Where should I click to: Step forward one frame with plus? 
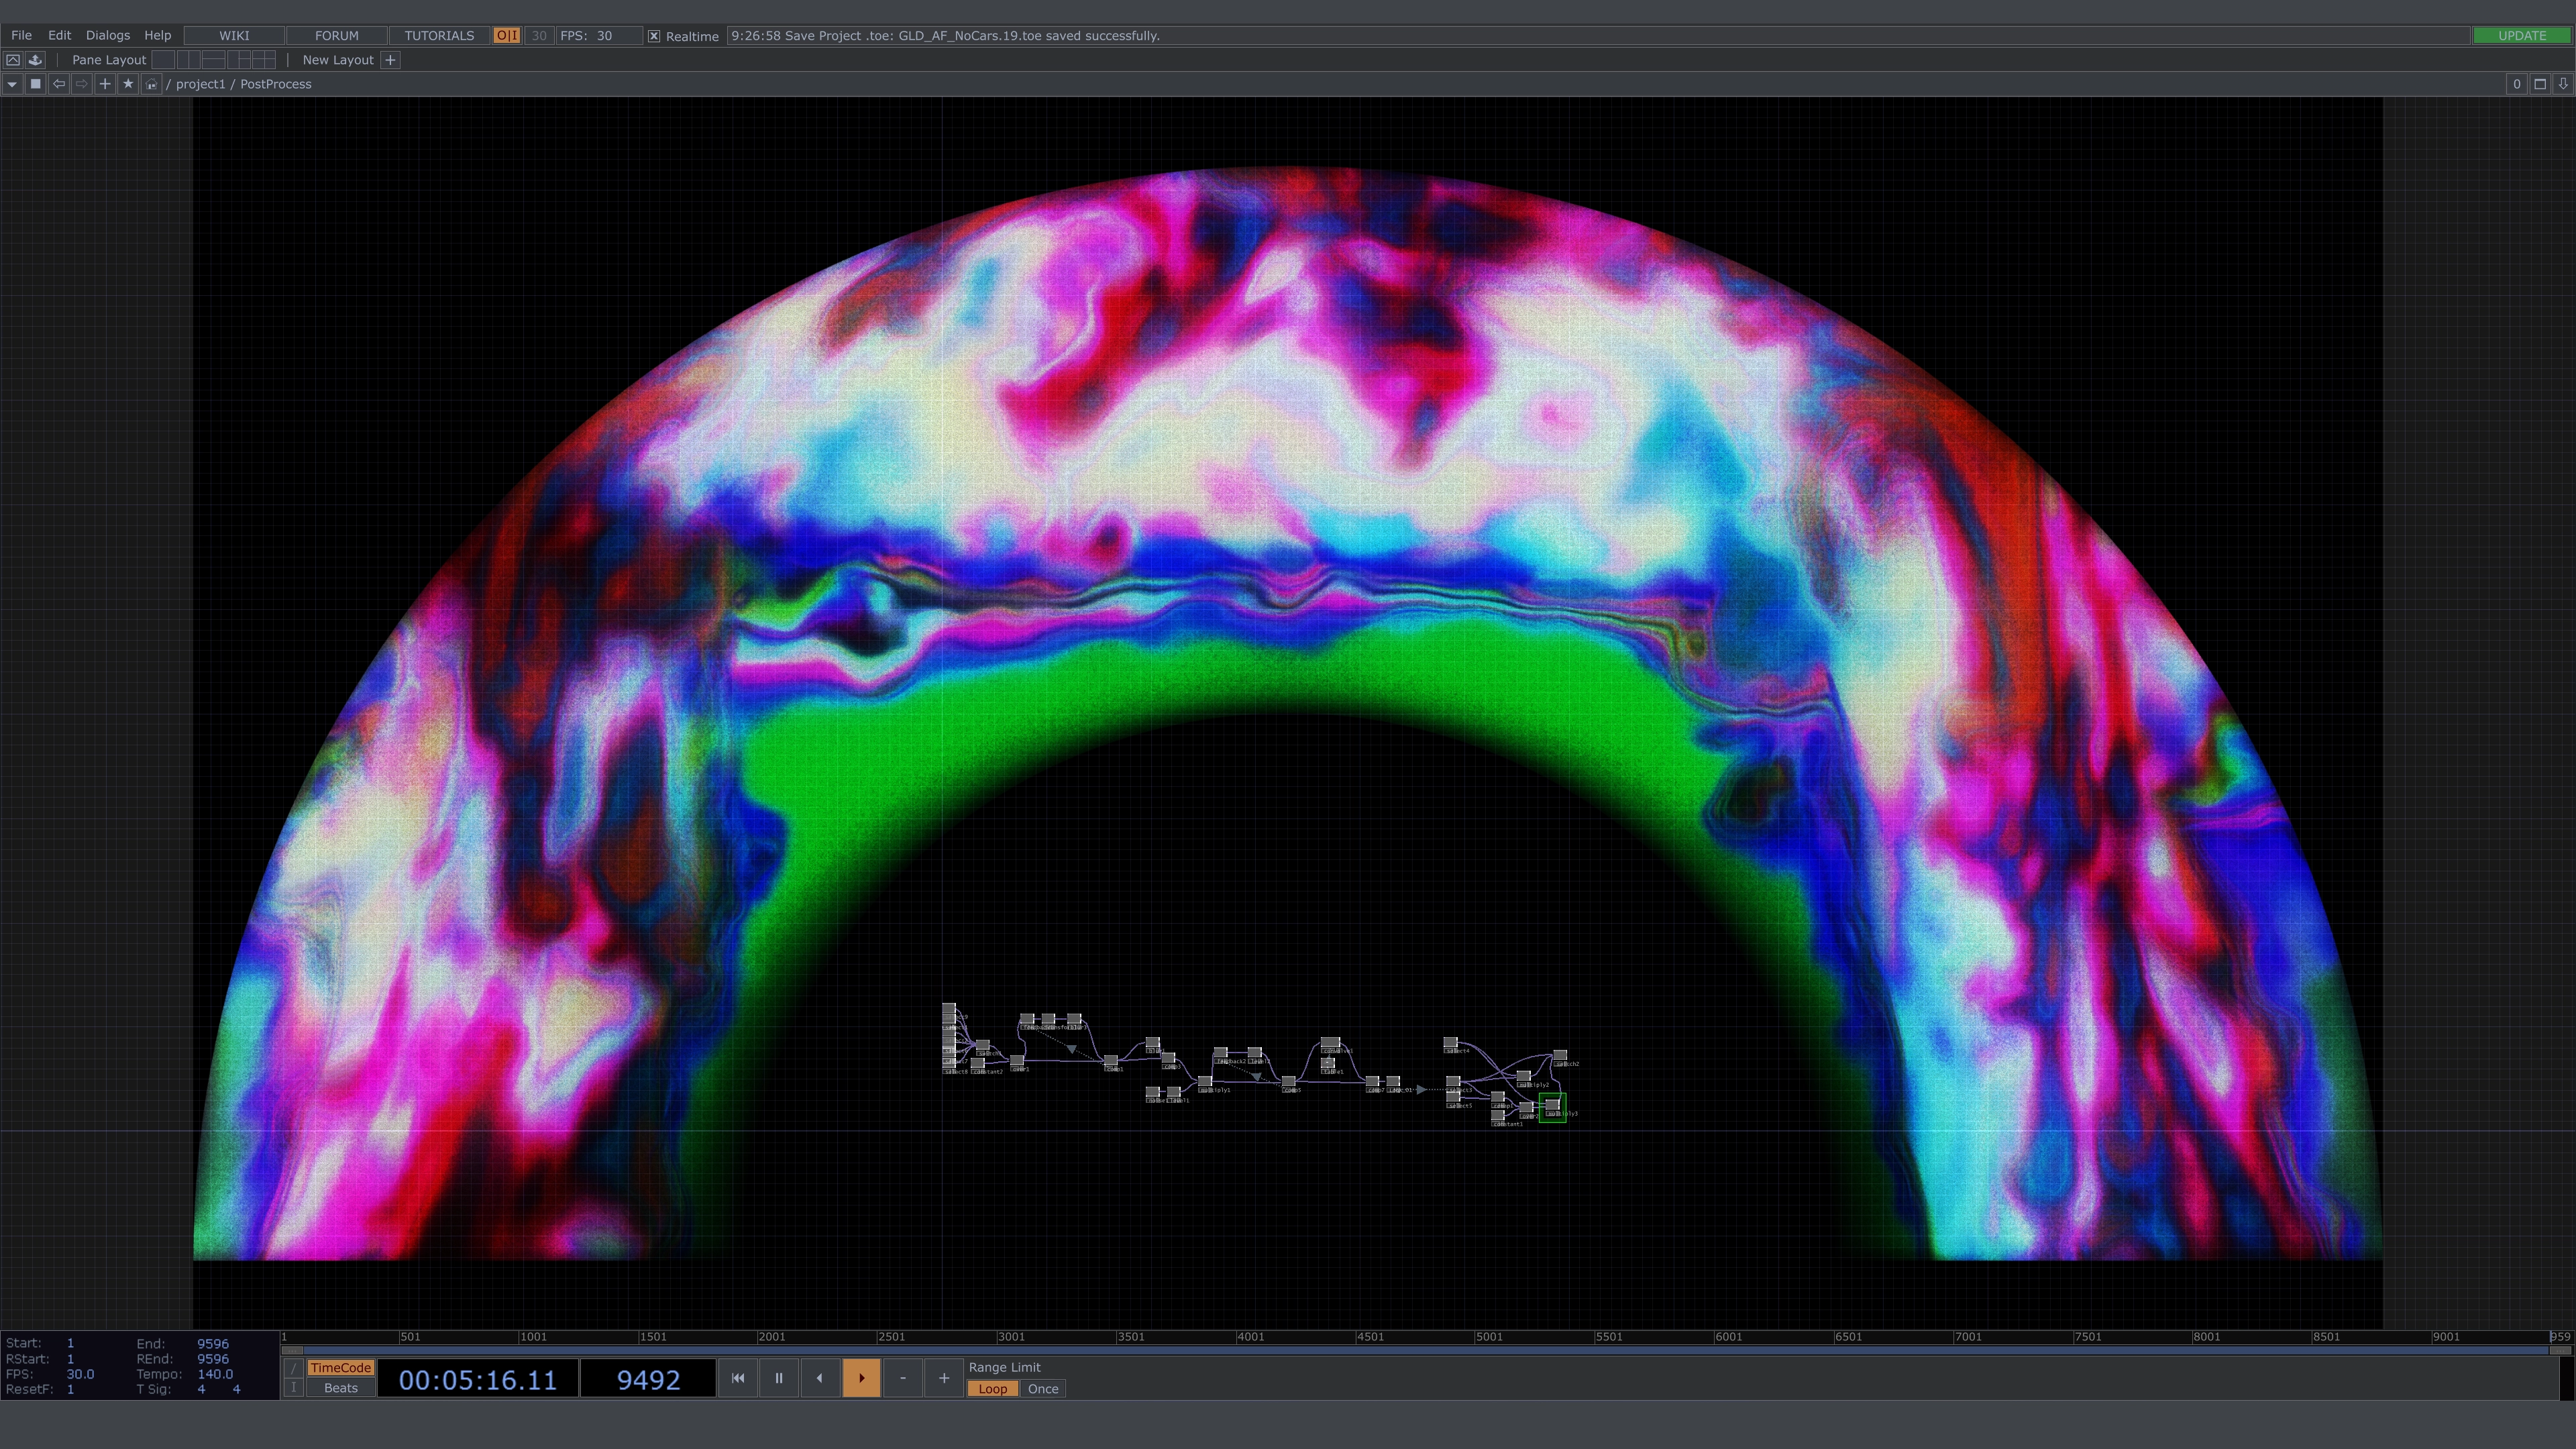[x=943, y=1378]
